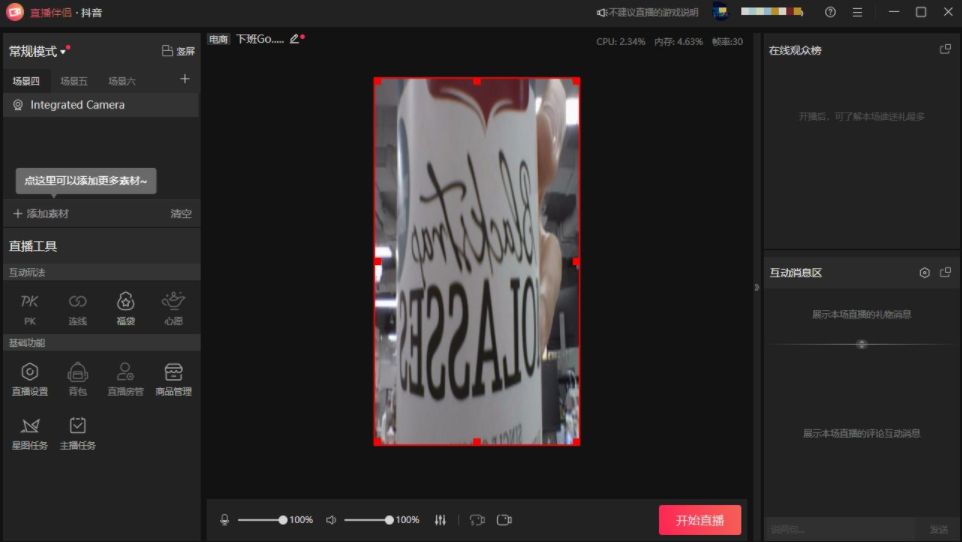This screenshot has height=542, width=962.
Task: Toggle the camera icon in bottom toolbar
Action: pos(505,520)
